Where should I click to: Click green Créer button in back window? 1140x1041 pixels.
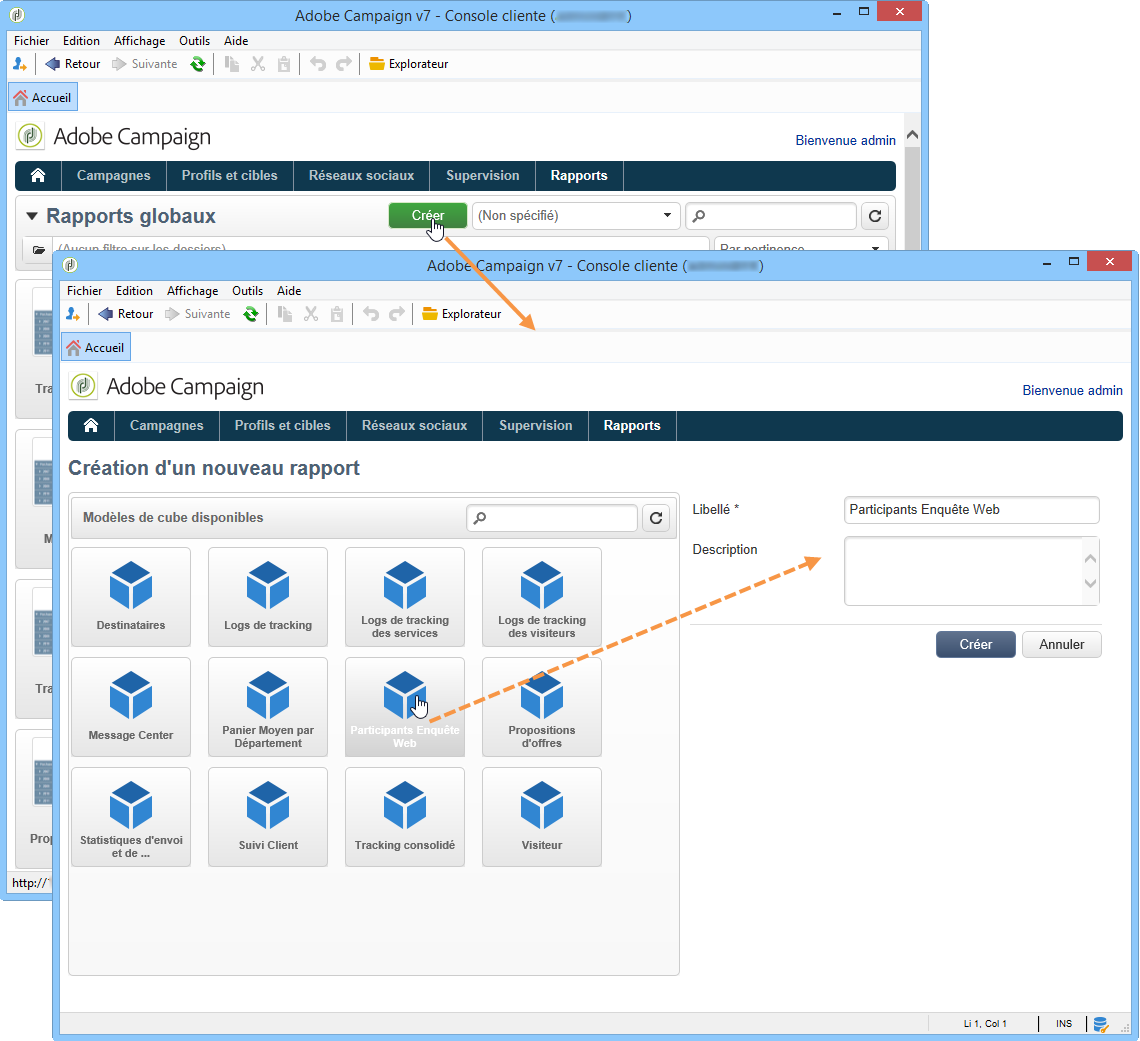428,215
